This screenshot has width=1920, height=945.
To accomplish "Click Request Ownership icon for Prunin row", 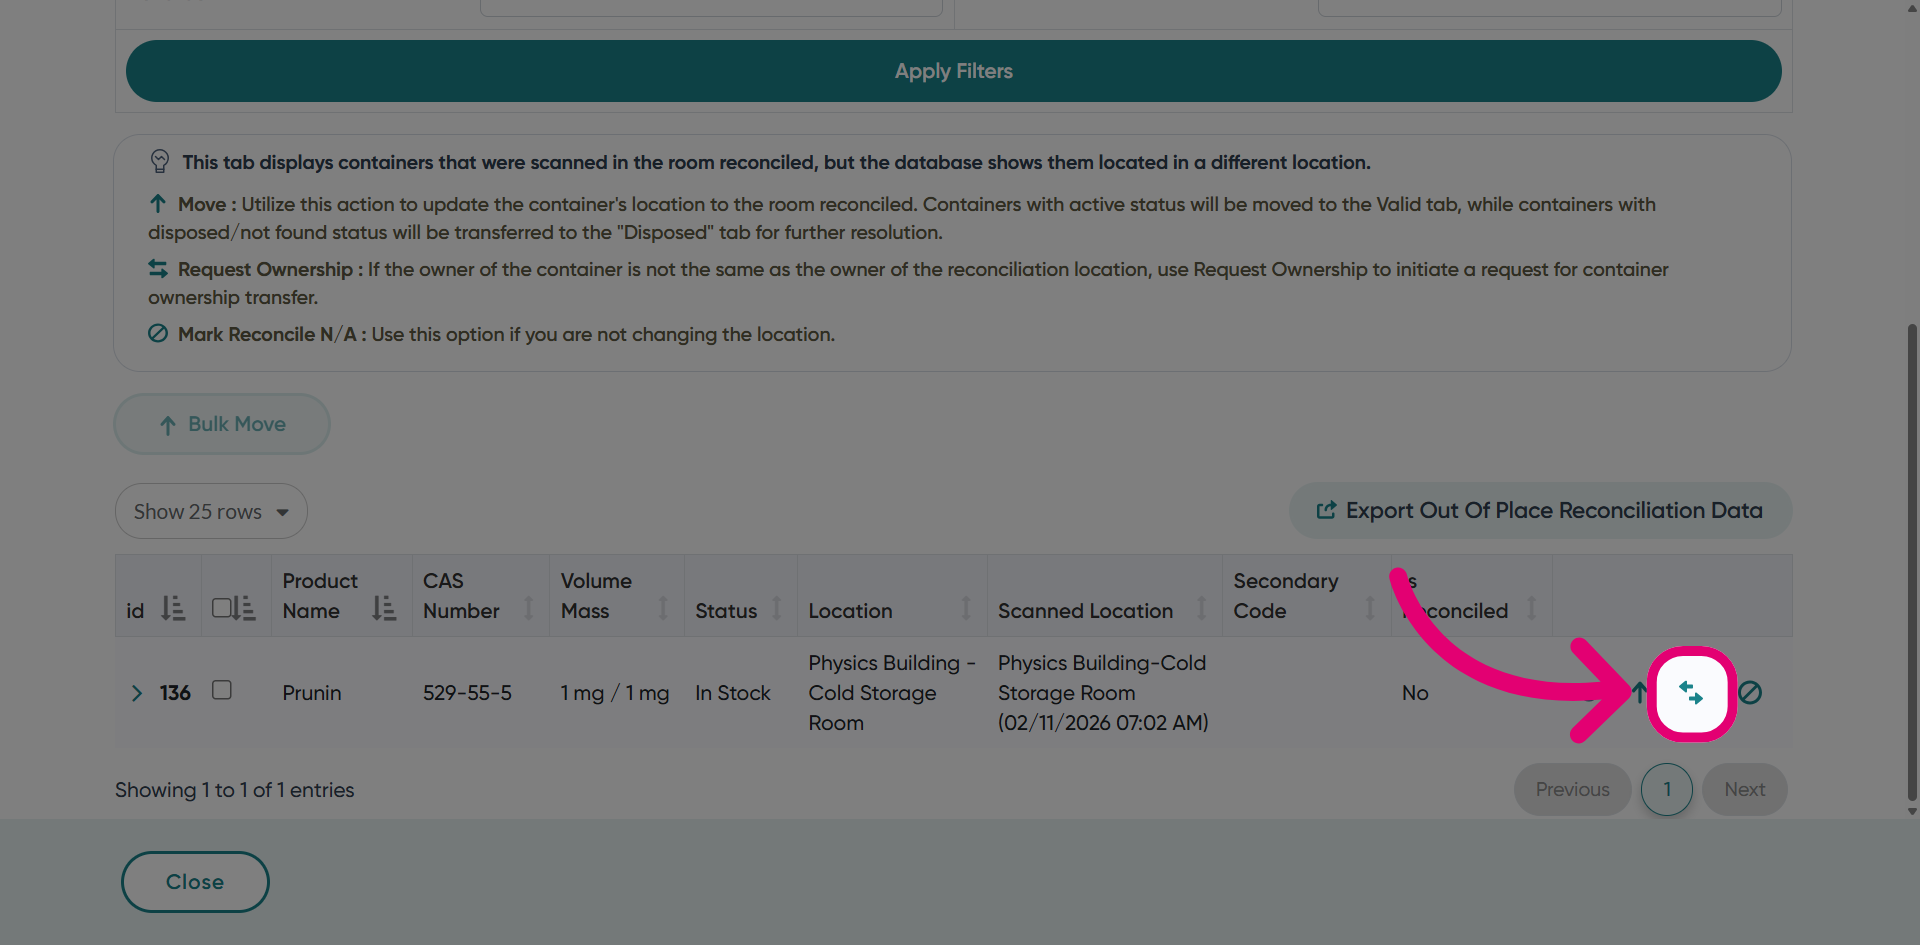I will pyautogui.click(x=1691, y=693).
